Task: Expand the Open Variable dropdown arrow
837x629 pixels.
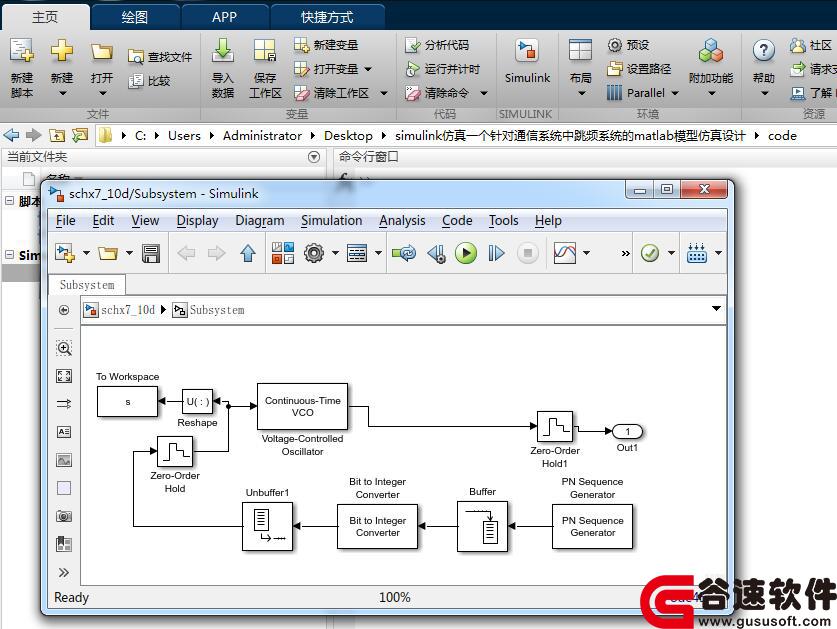Action: (x=368, y=69)
